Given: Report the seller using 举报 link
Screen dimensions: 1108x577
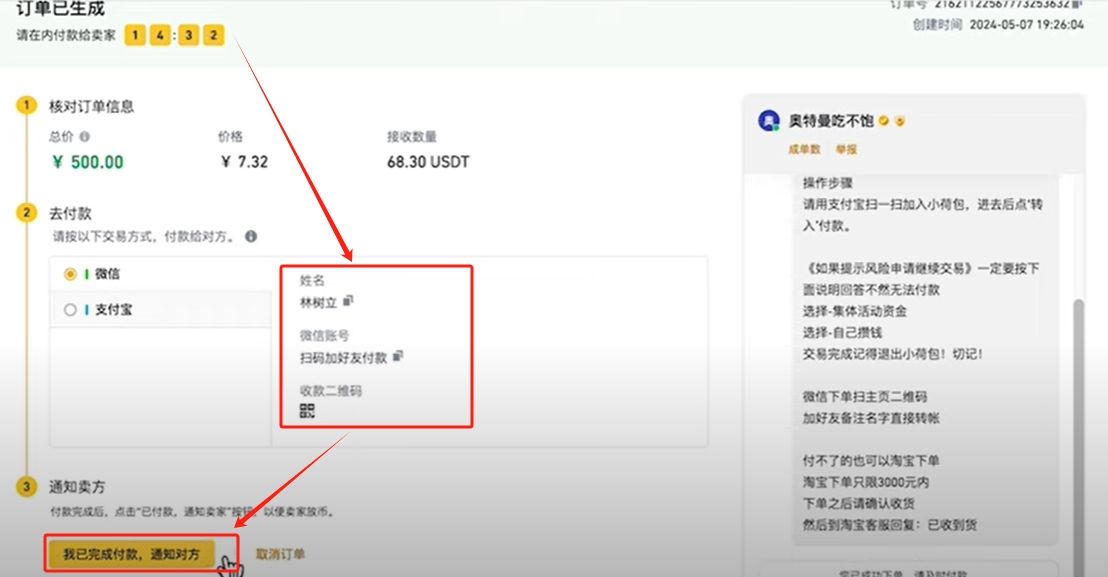Looking at the screenshot, I should click(846, 149).
